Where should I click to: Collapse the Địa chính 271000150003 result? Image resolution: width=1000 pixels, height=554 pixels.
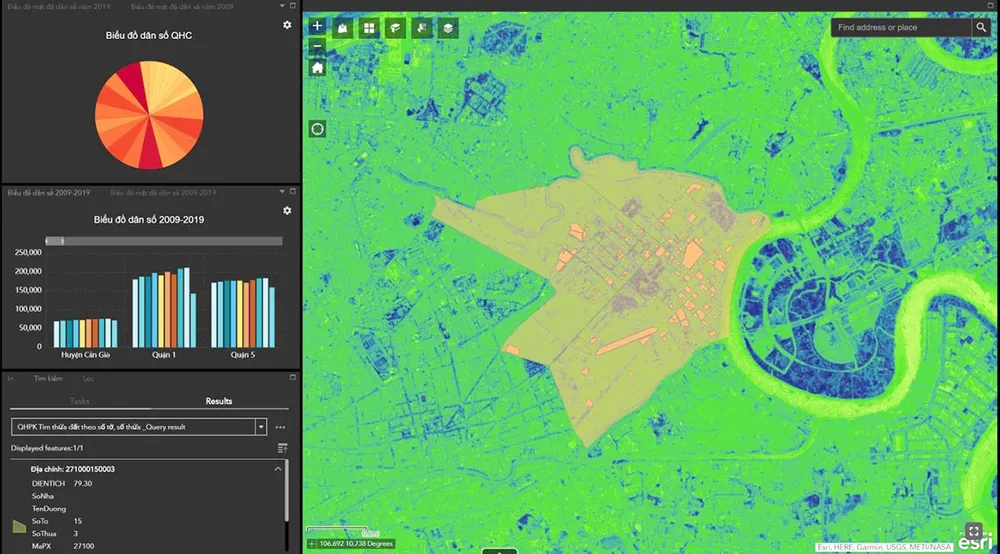277,468
